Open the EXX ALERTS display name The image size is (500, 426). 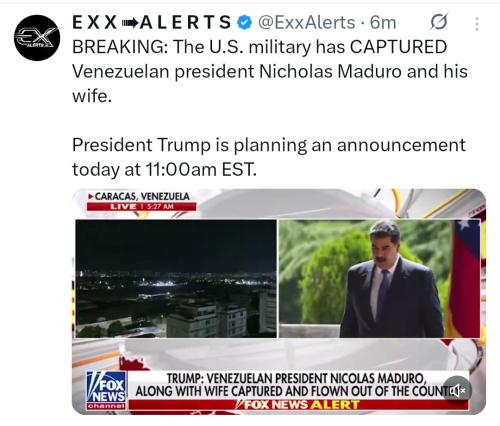pyautogui.click(x=152, y=23)
